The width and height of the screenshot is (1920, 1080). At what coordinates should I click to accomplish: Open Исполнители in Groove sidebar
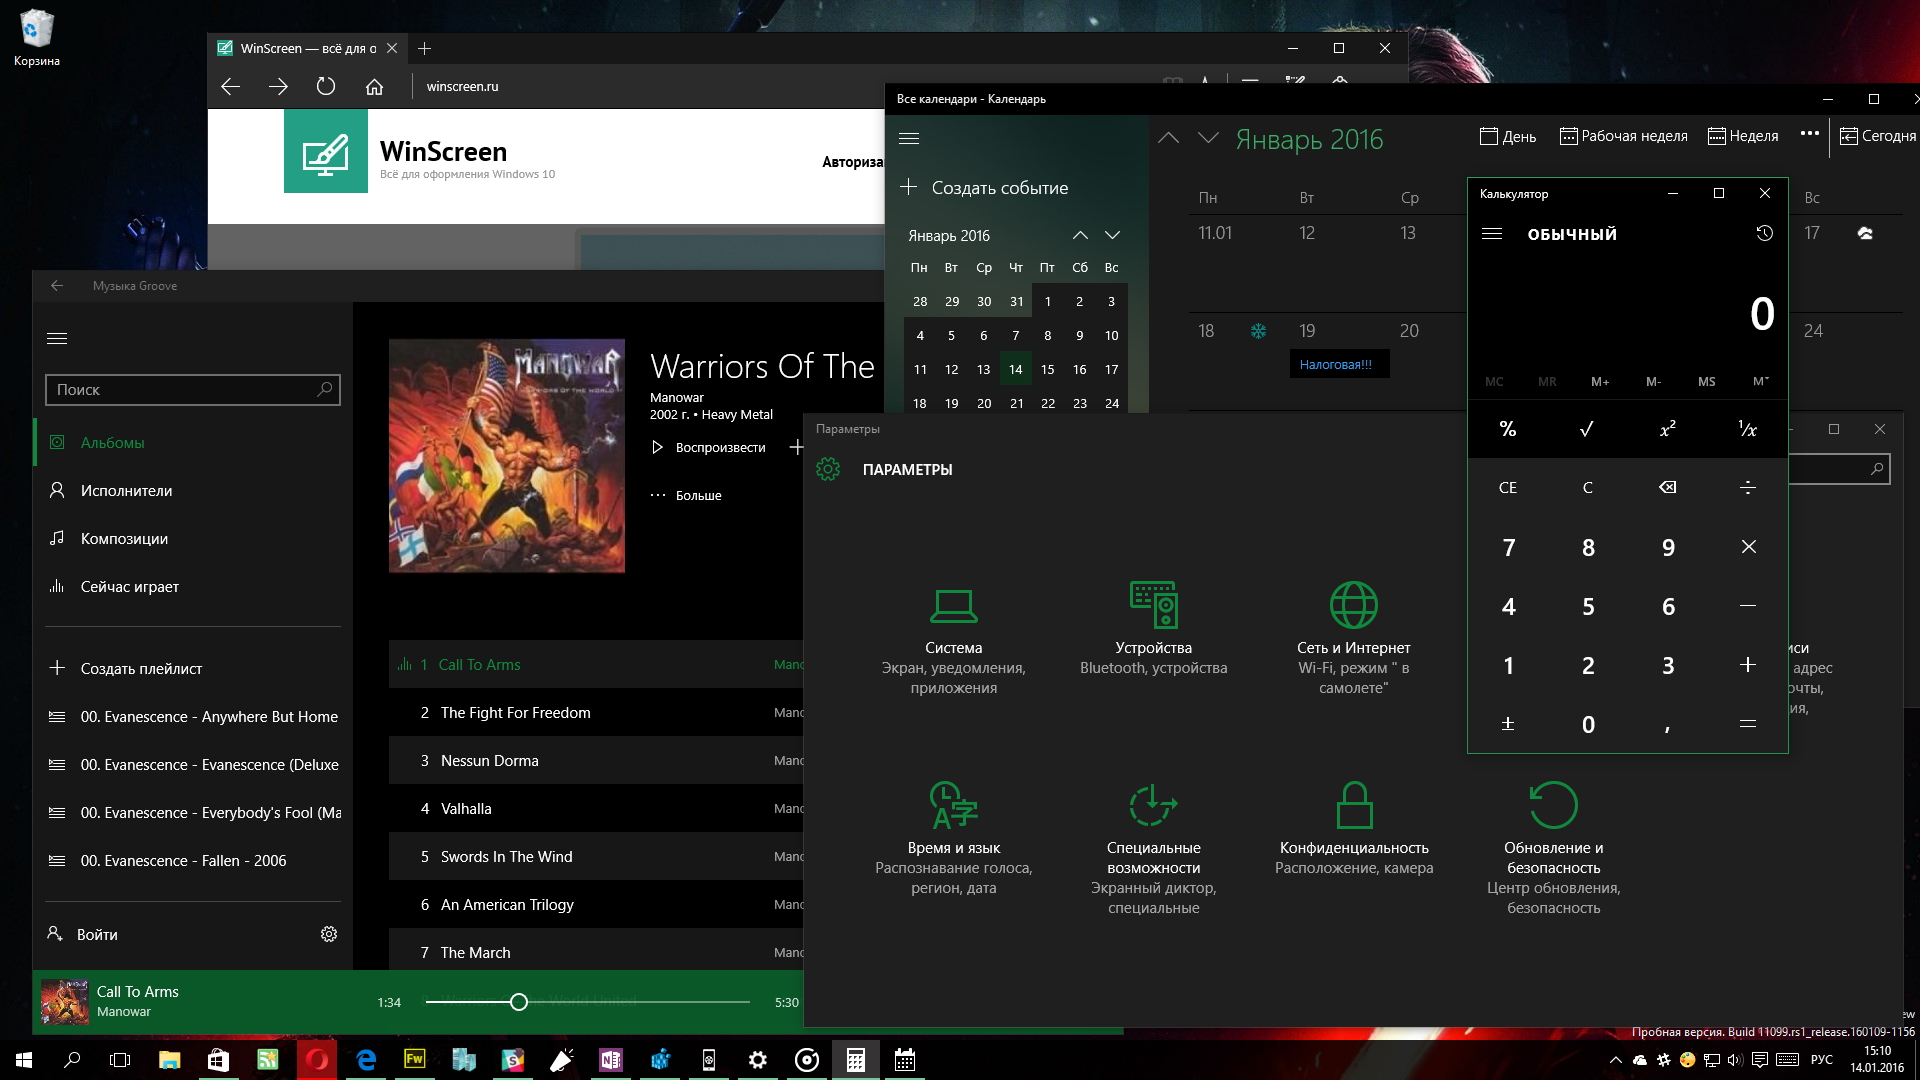tap(194, 490)
